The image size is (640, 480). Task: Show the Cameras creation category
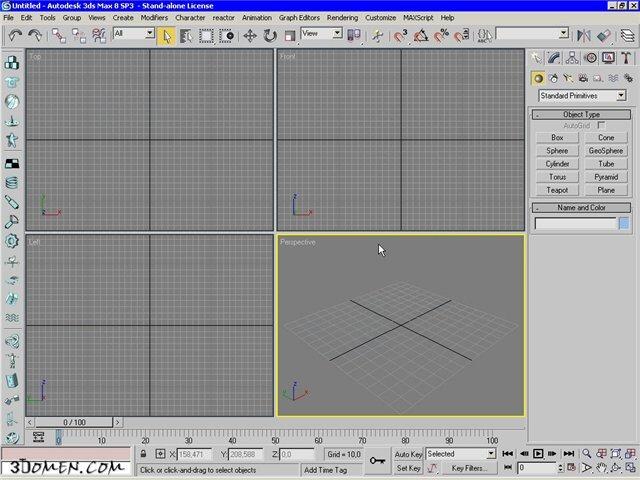click(582, 78)
